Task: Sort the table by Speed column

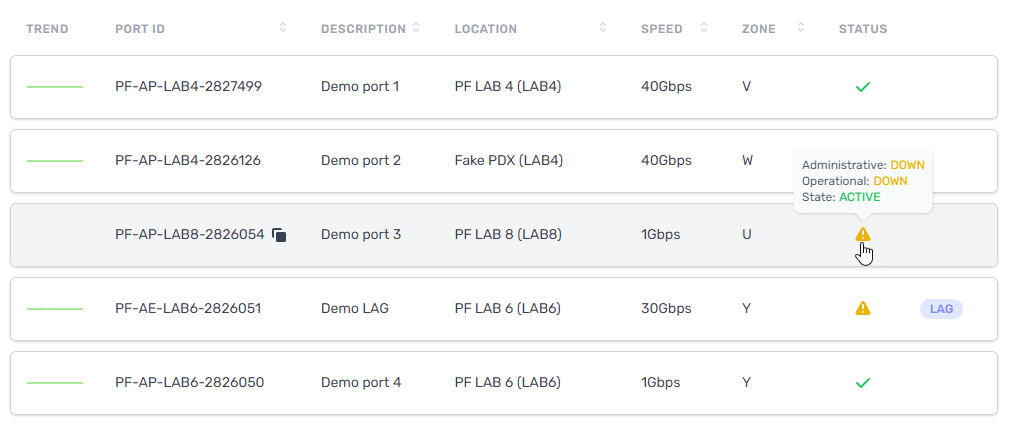Action: [703, 28]
